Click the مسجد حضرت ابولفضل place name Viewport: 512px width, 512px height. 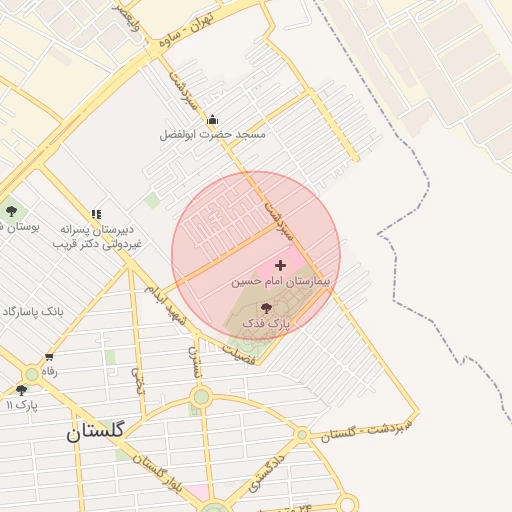coord(212,135)
